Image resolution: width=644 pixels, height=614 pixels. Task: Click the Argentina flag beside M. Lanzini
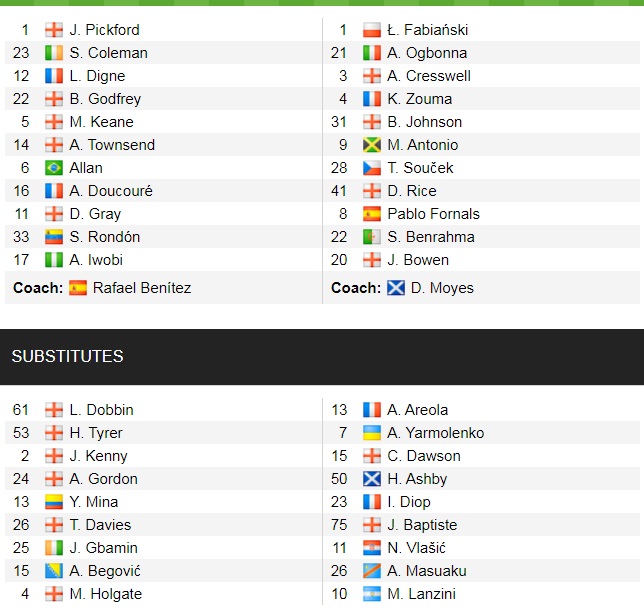click(372, 594)
